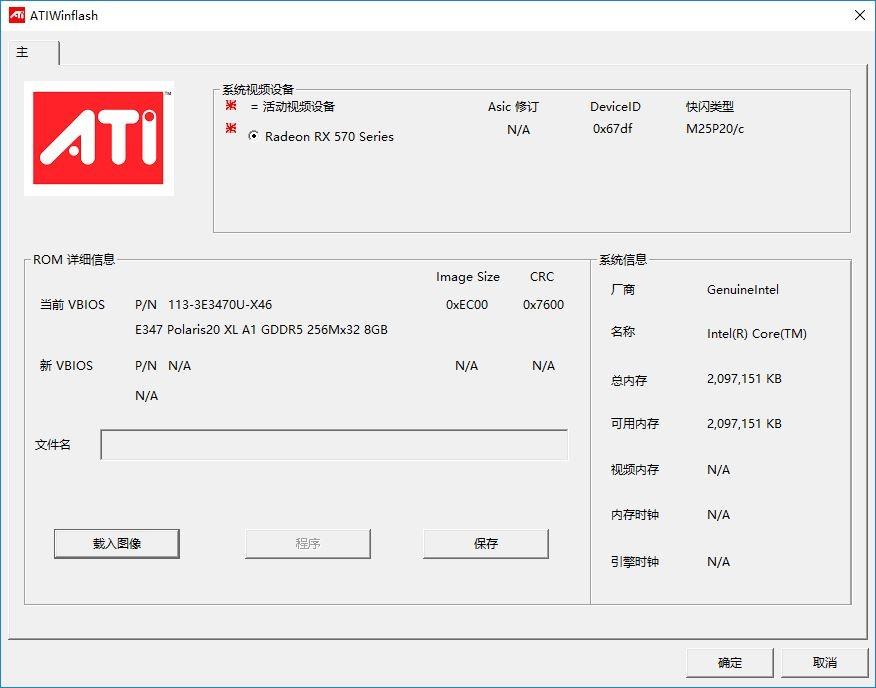Screen dimensions: 876x688
Task: Click the large ATI logo image
Action: pyautogui.click(x=99, y=139)
